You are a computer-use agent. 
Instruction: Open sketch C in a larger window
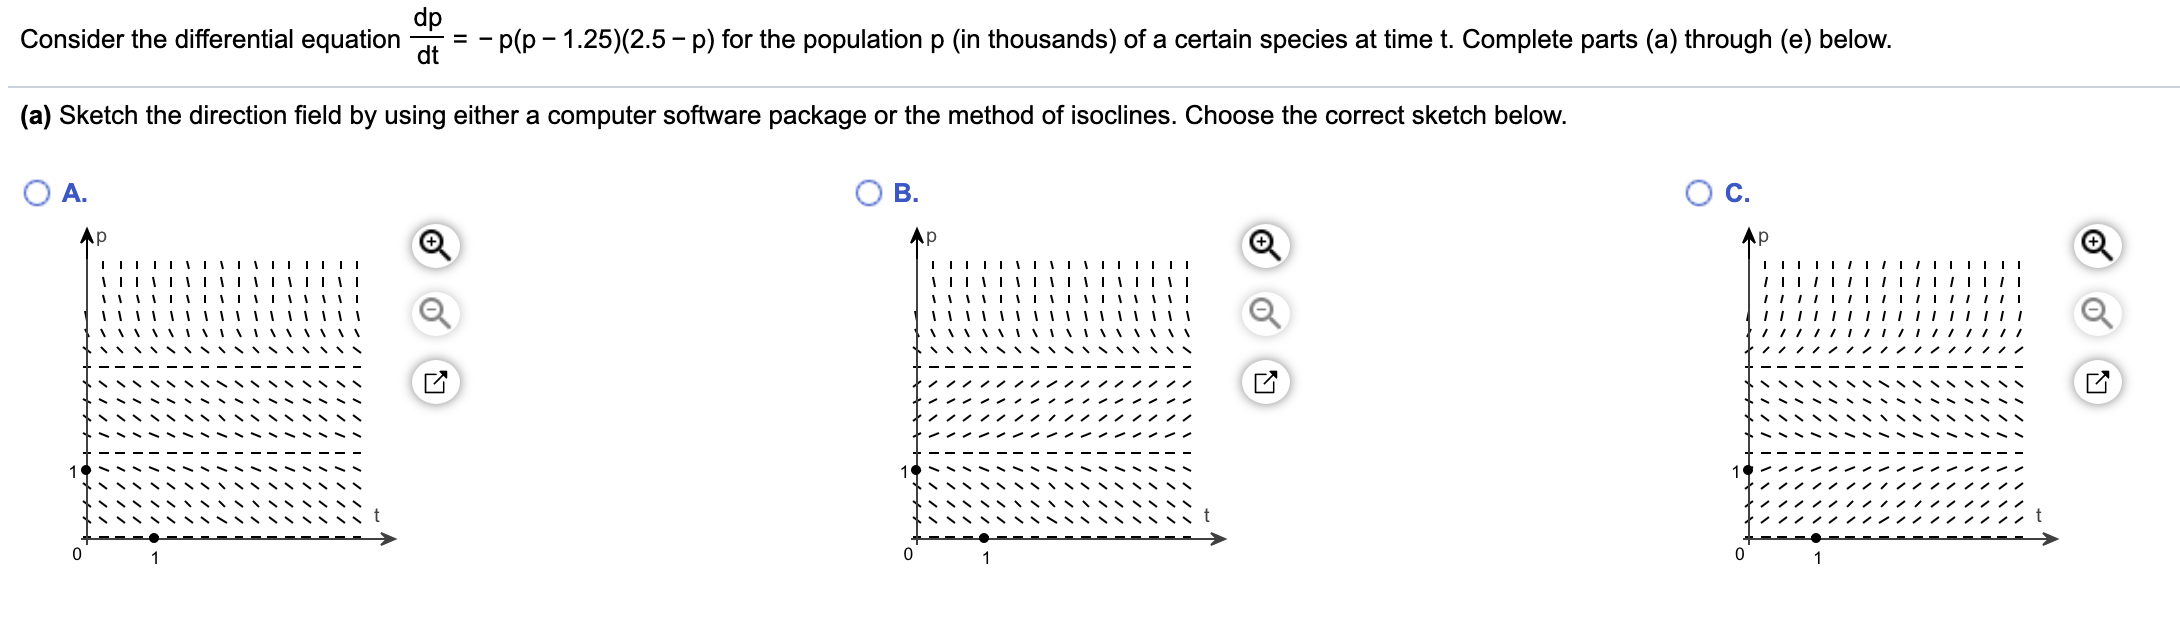[2098, 382]
